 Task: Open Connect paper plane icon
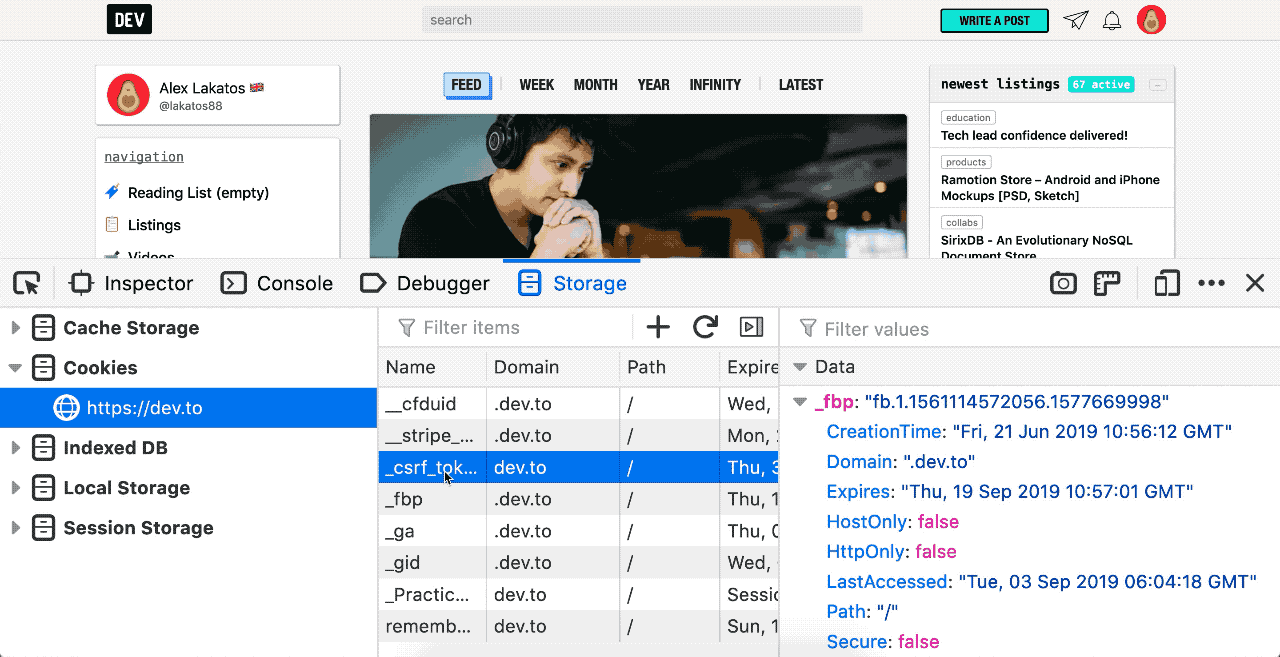[1075, 20]
